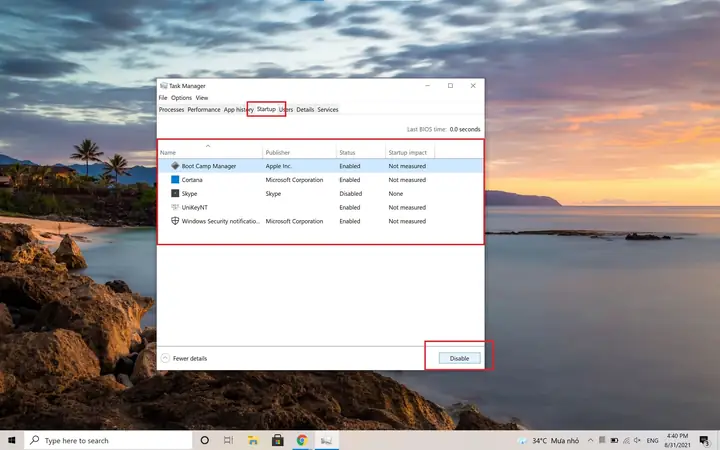Open Google Chrome from the taskbar
Viewport: 720px width, 450px height.
pyautogui.click(x=302, y=440)
